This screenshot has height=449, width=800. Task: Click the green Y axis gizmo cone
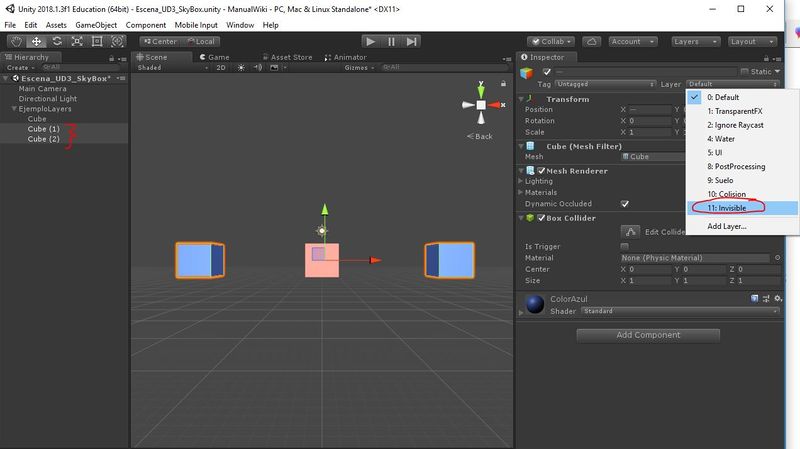[x=481, y=90]
